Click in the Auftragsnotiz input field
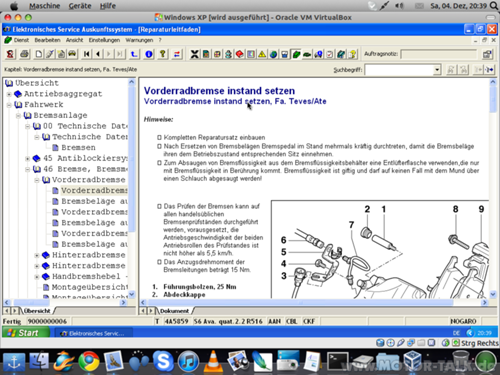 pos(439,54)
